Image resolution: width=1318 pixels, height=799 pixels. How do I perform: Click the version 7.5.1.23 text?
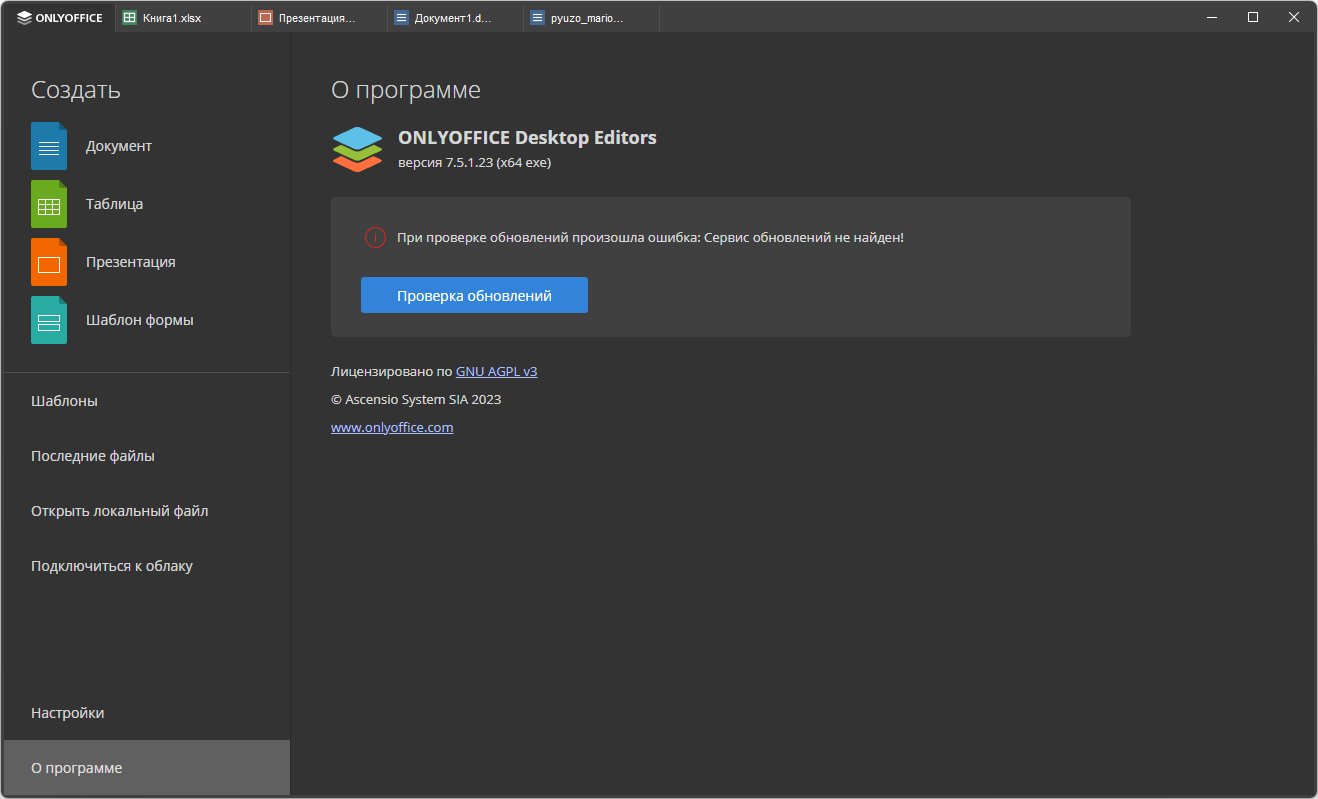click(474, 162)
